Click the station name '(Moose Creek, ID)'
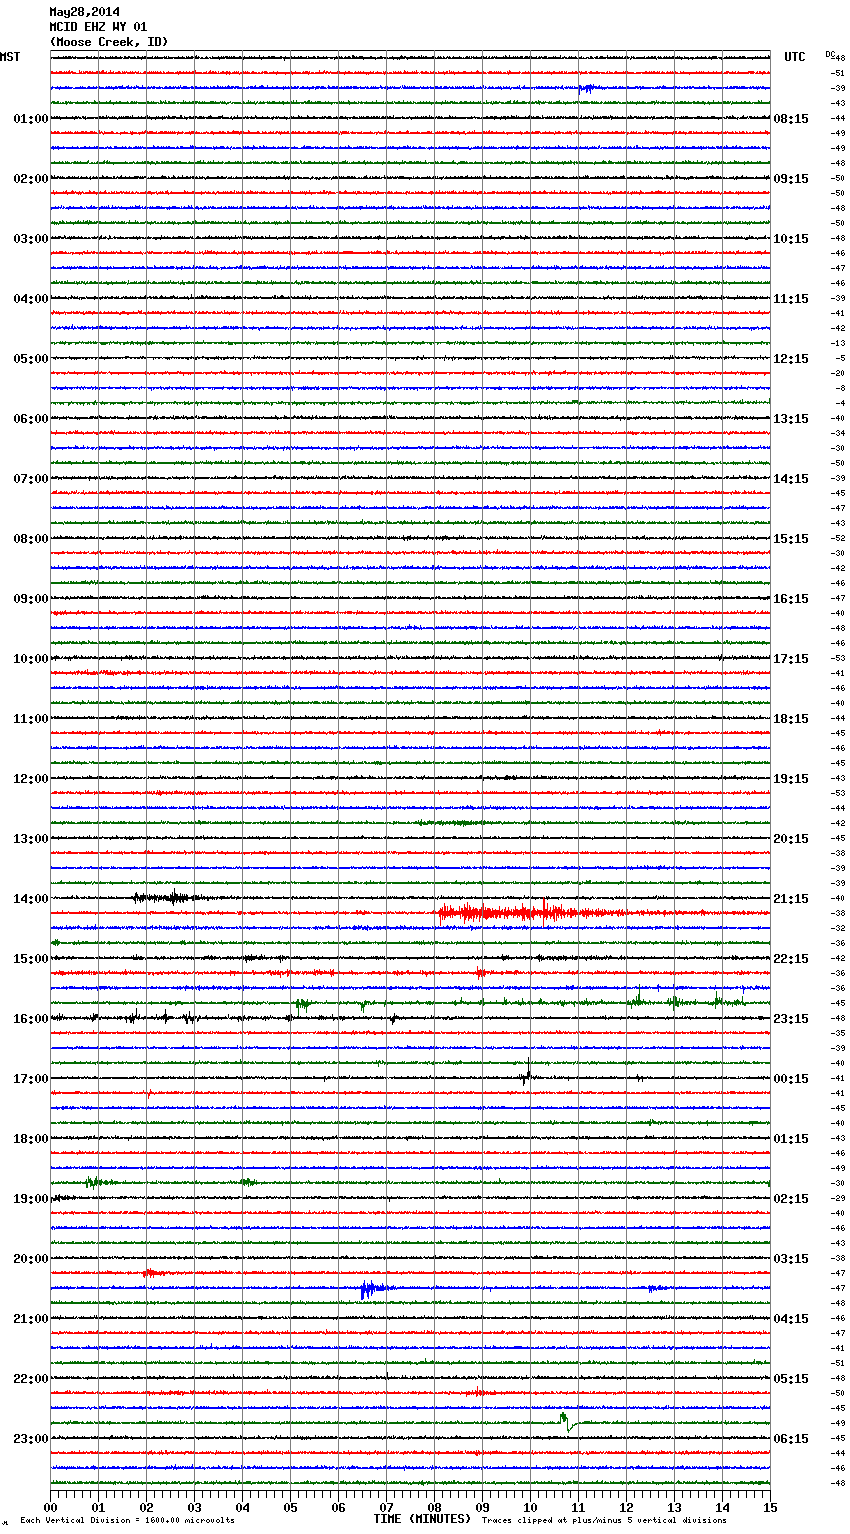The image size is (850, 1534). (x=109, y=42)
